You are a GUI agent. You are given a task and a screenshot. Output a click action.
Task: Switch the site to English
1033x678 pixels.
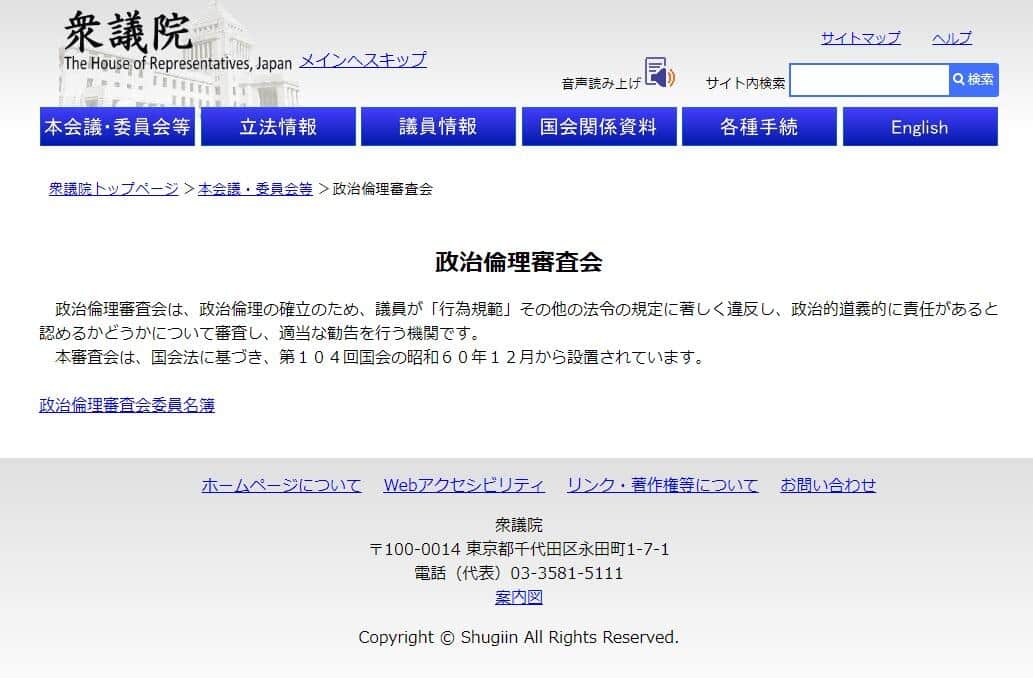coord(919,127)
